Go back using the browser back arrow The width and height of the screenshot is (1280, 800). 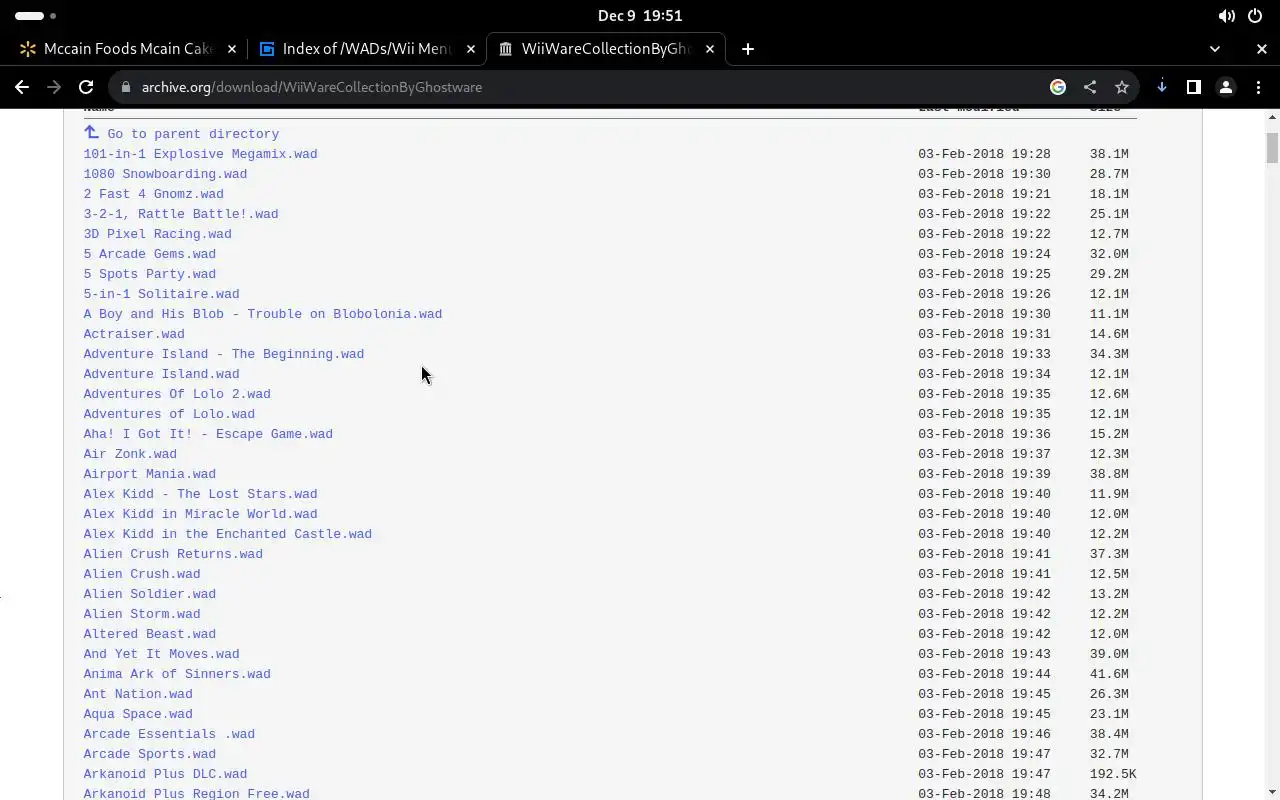coord(22,87)
